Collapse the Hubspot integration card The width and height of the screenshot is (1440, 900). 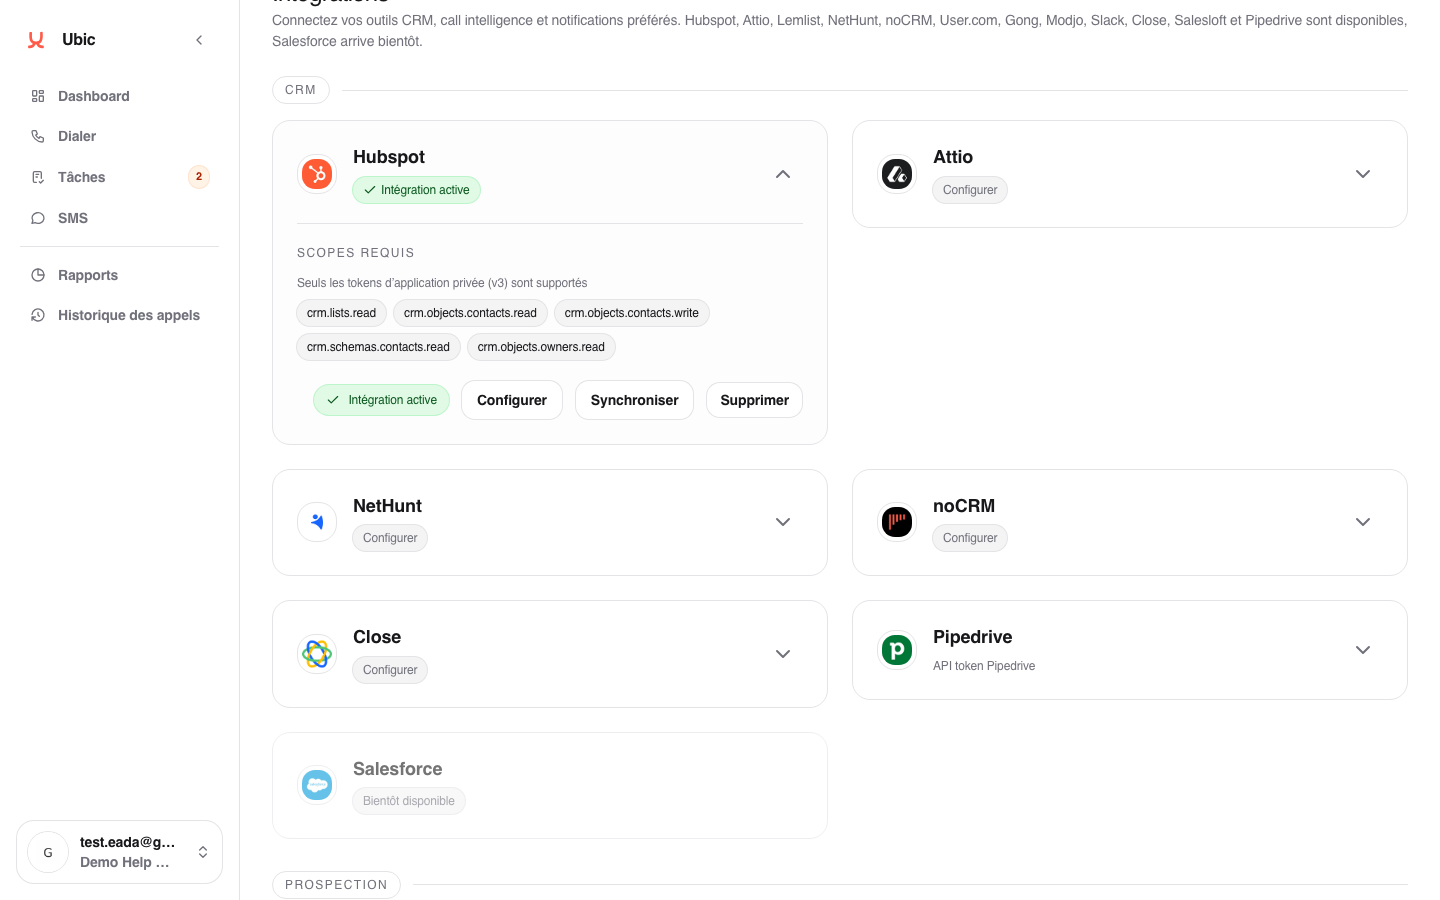(783, 174)
